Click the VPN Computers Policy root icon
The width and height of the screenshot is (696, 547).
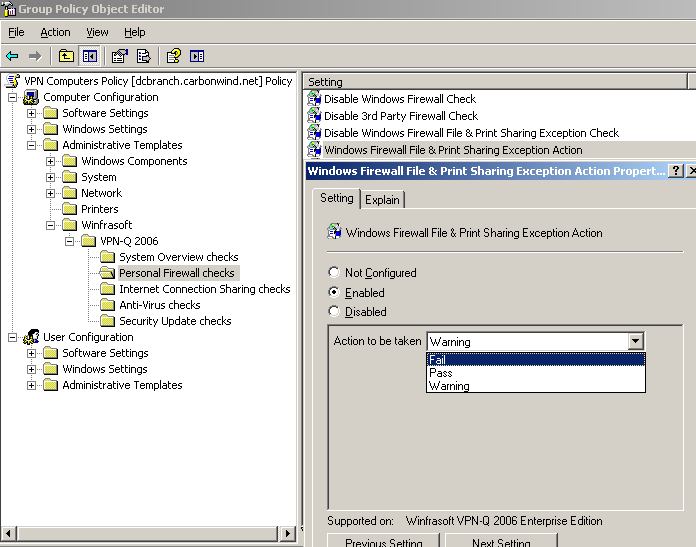(x=13, y=81)
